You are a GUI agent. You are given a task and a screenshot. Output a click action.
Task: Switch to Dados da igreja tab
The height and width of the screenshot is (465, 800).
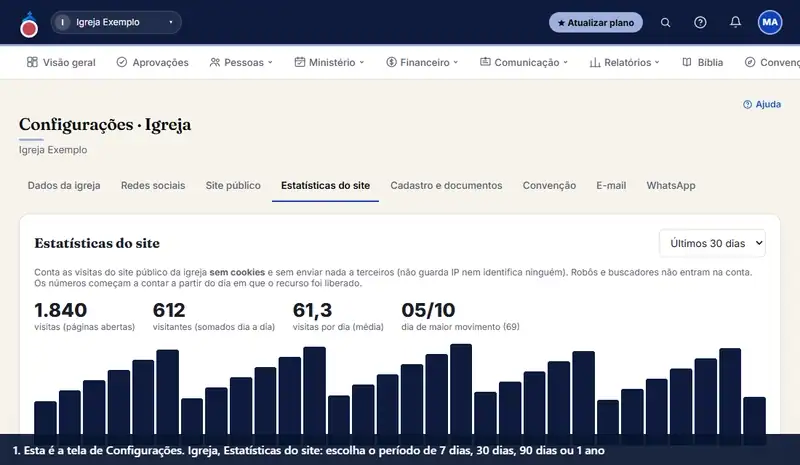point(64,185)
